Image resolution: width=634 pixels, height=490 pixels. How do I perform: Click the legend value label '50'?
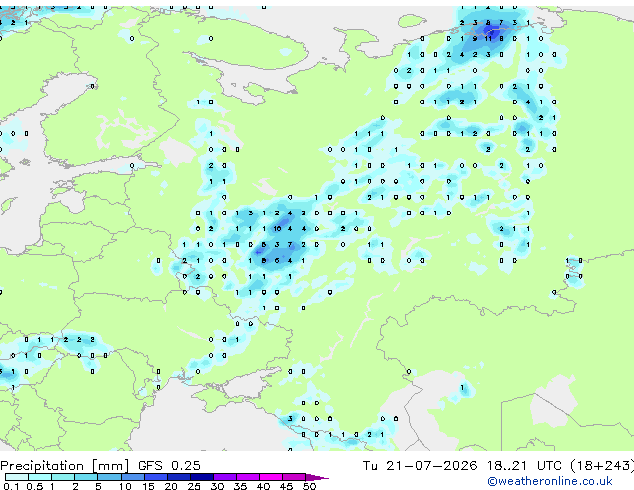[309, 486]
